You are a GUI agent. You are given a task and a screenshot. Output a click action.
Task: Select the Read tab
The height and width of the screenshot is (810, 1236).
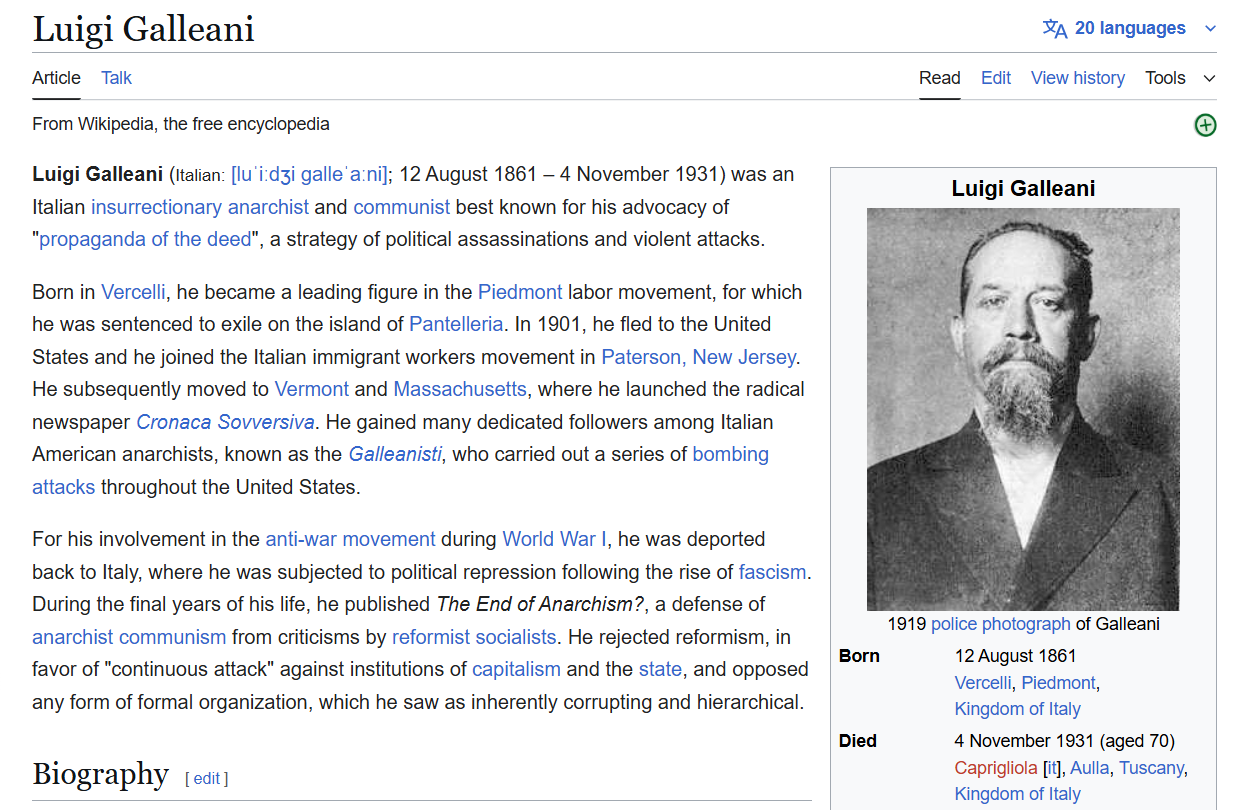[939, 78]
